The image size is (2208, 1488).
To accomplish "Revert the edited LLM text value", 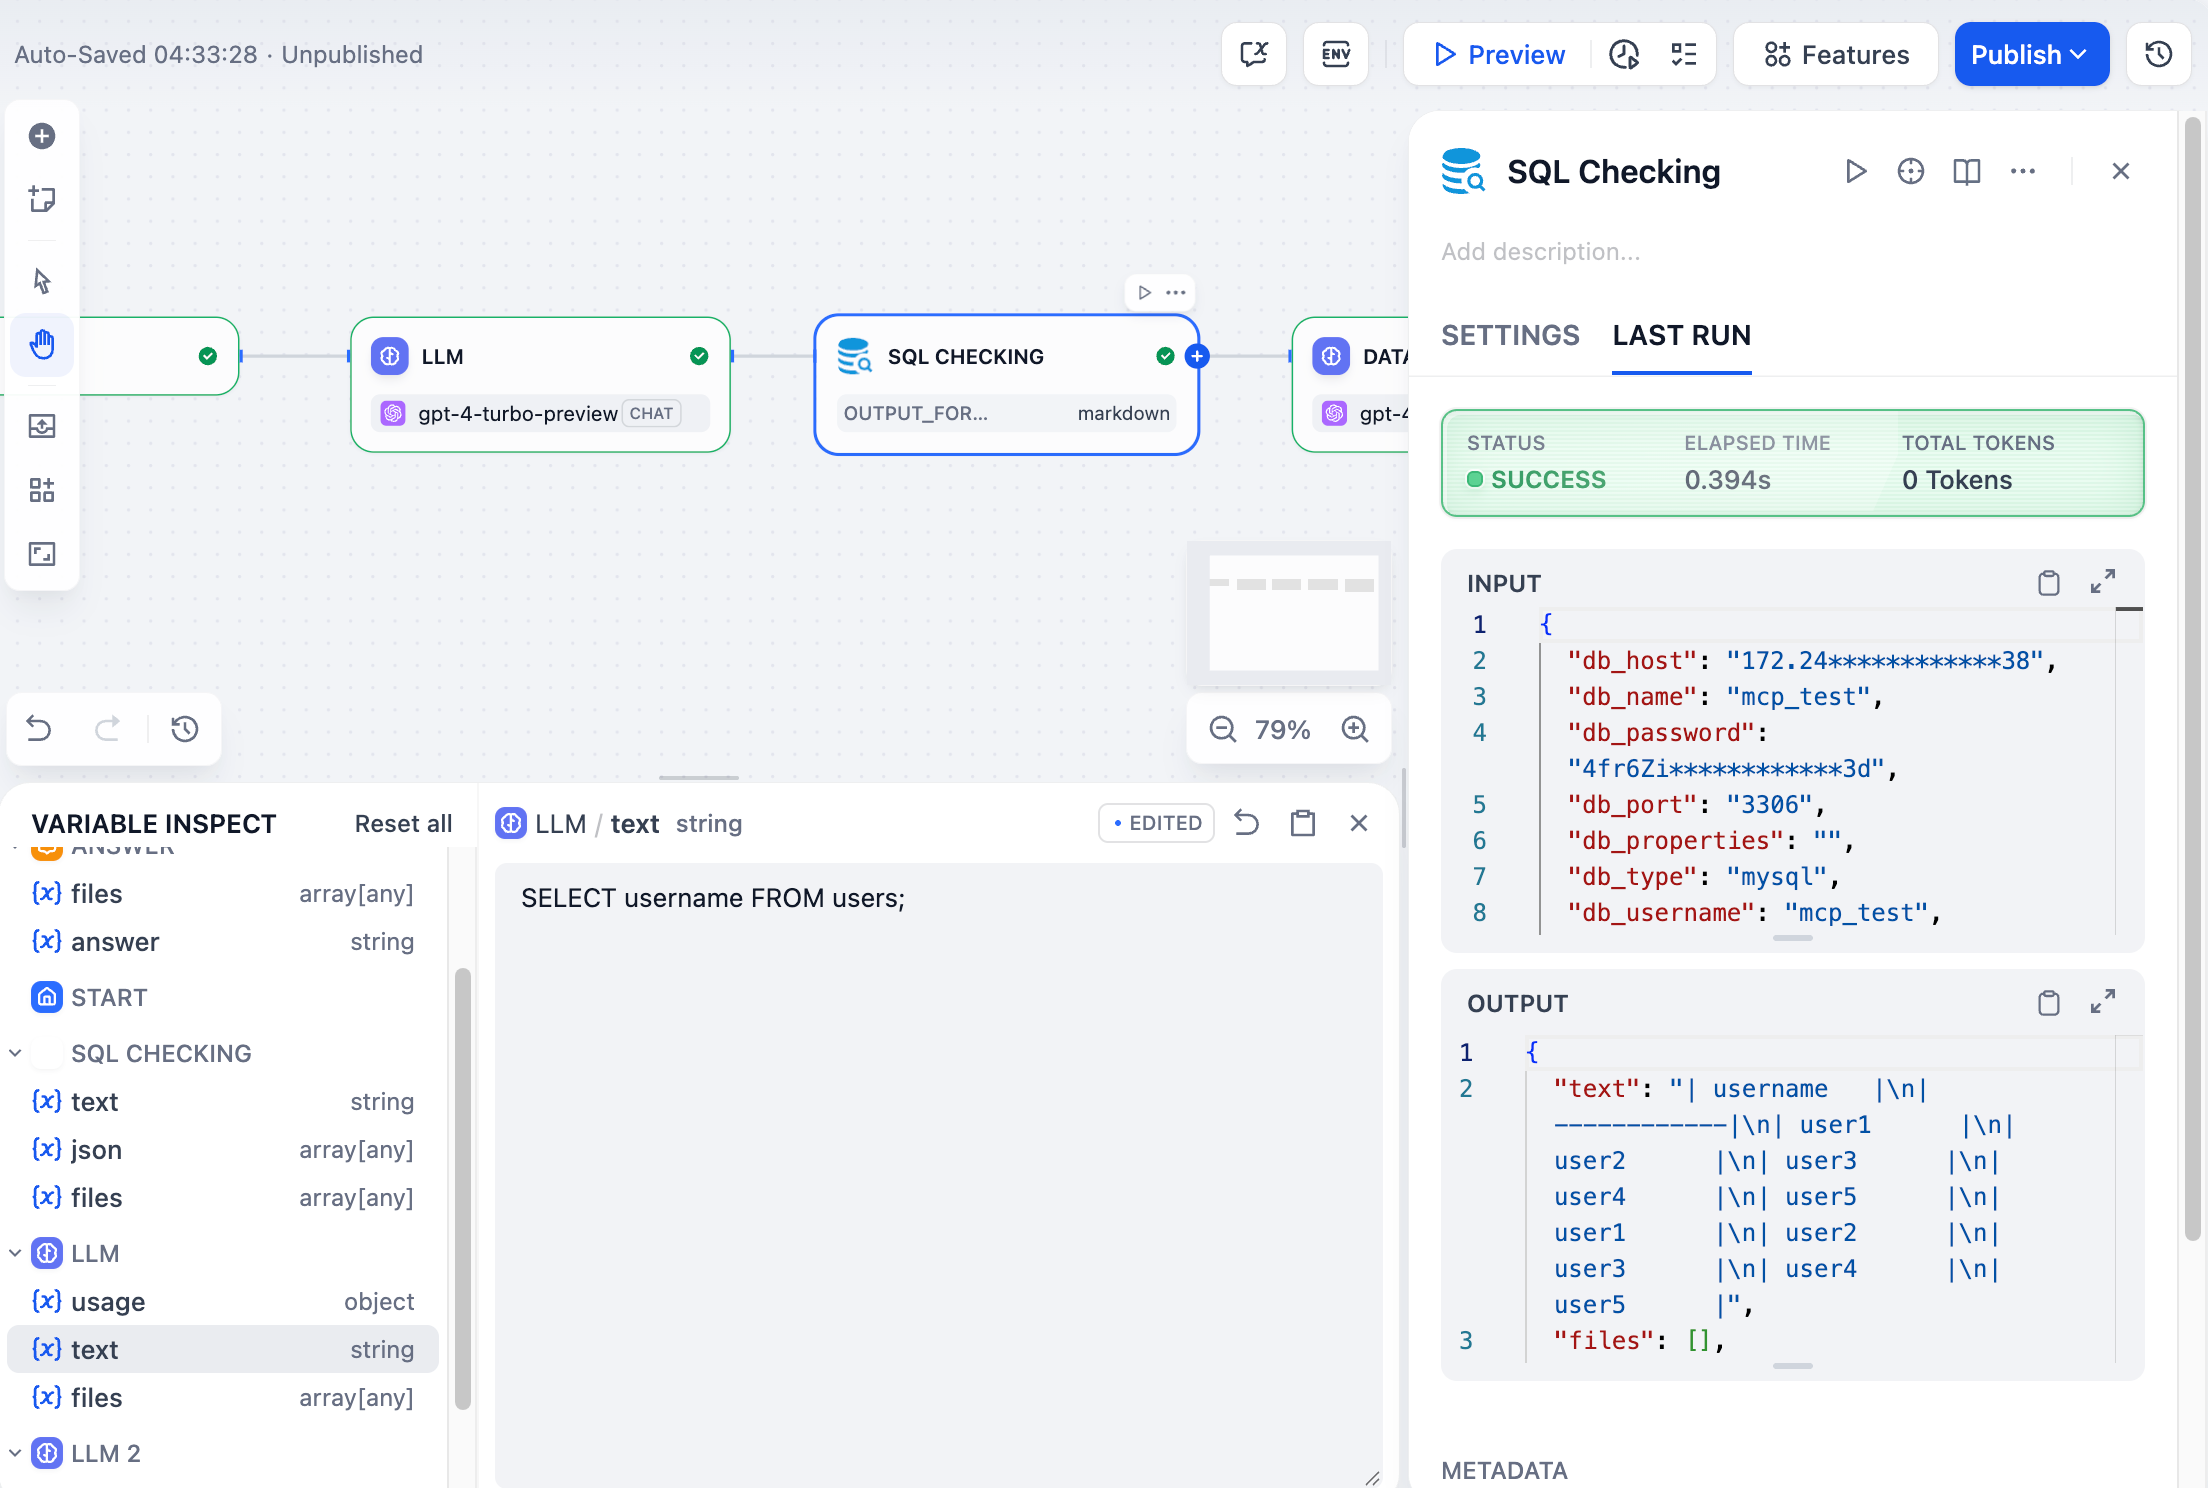I will 1246,823.
